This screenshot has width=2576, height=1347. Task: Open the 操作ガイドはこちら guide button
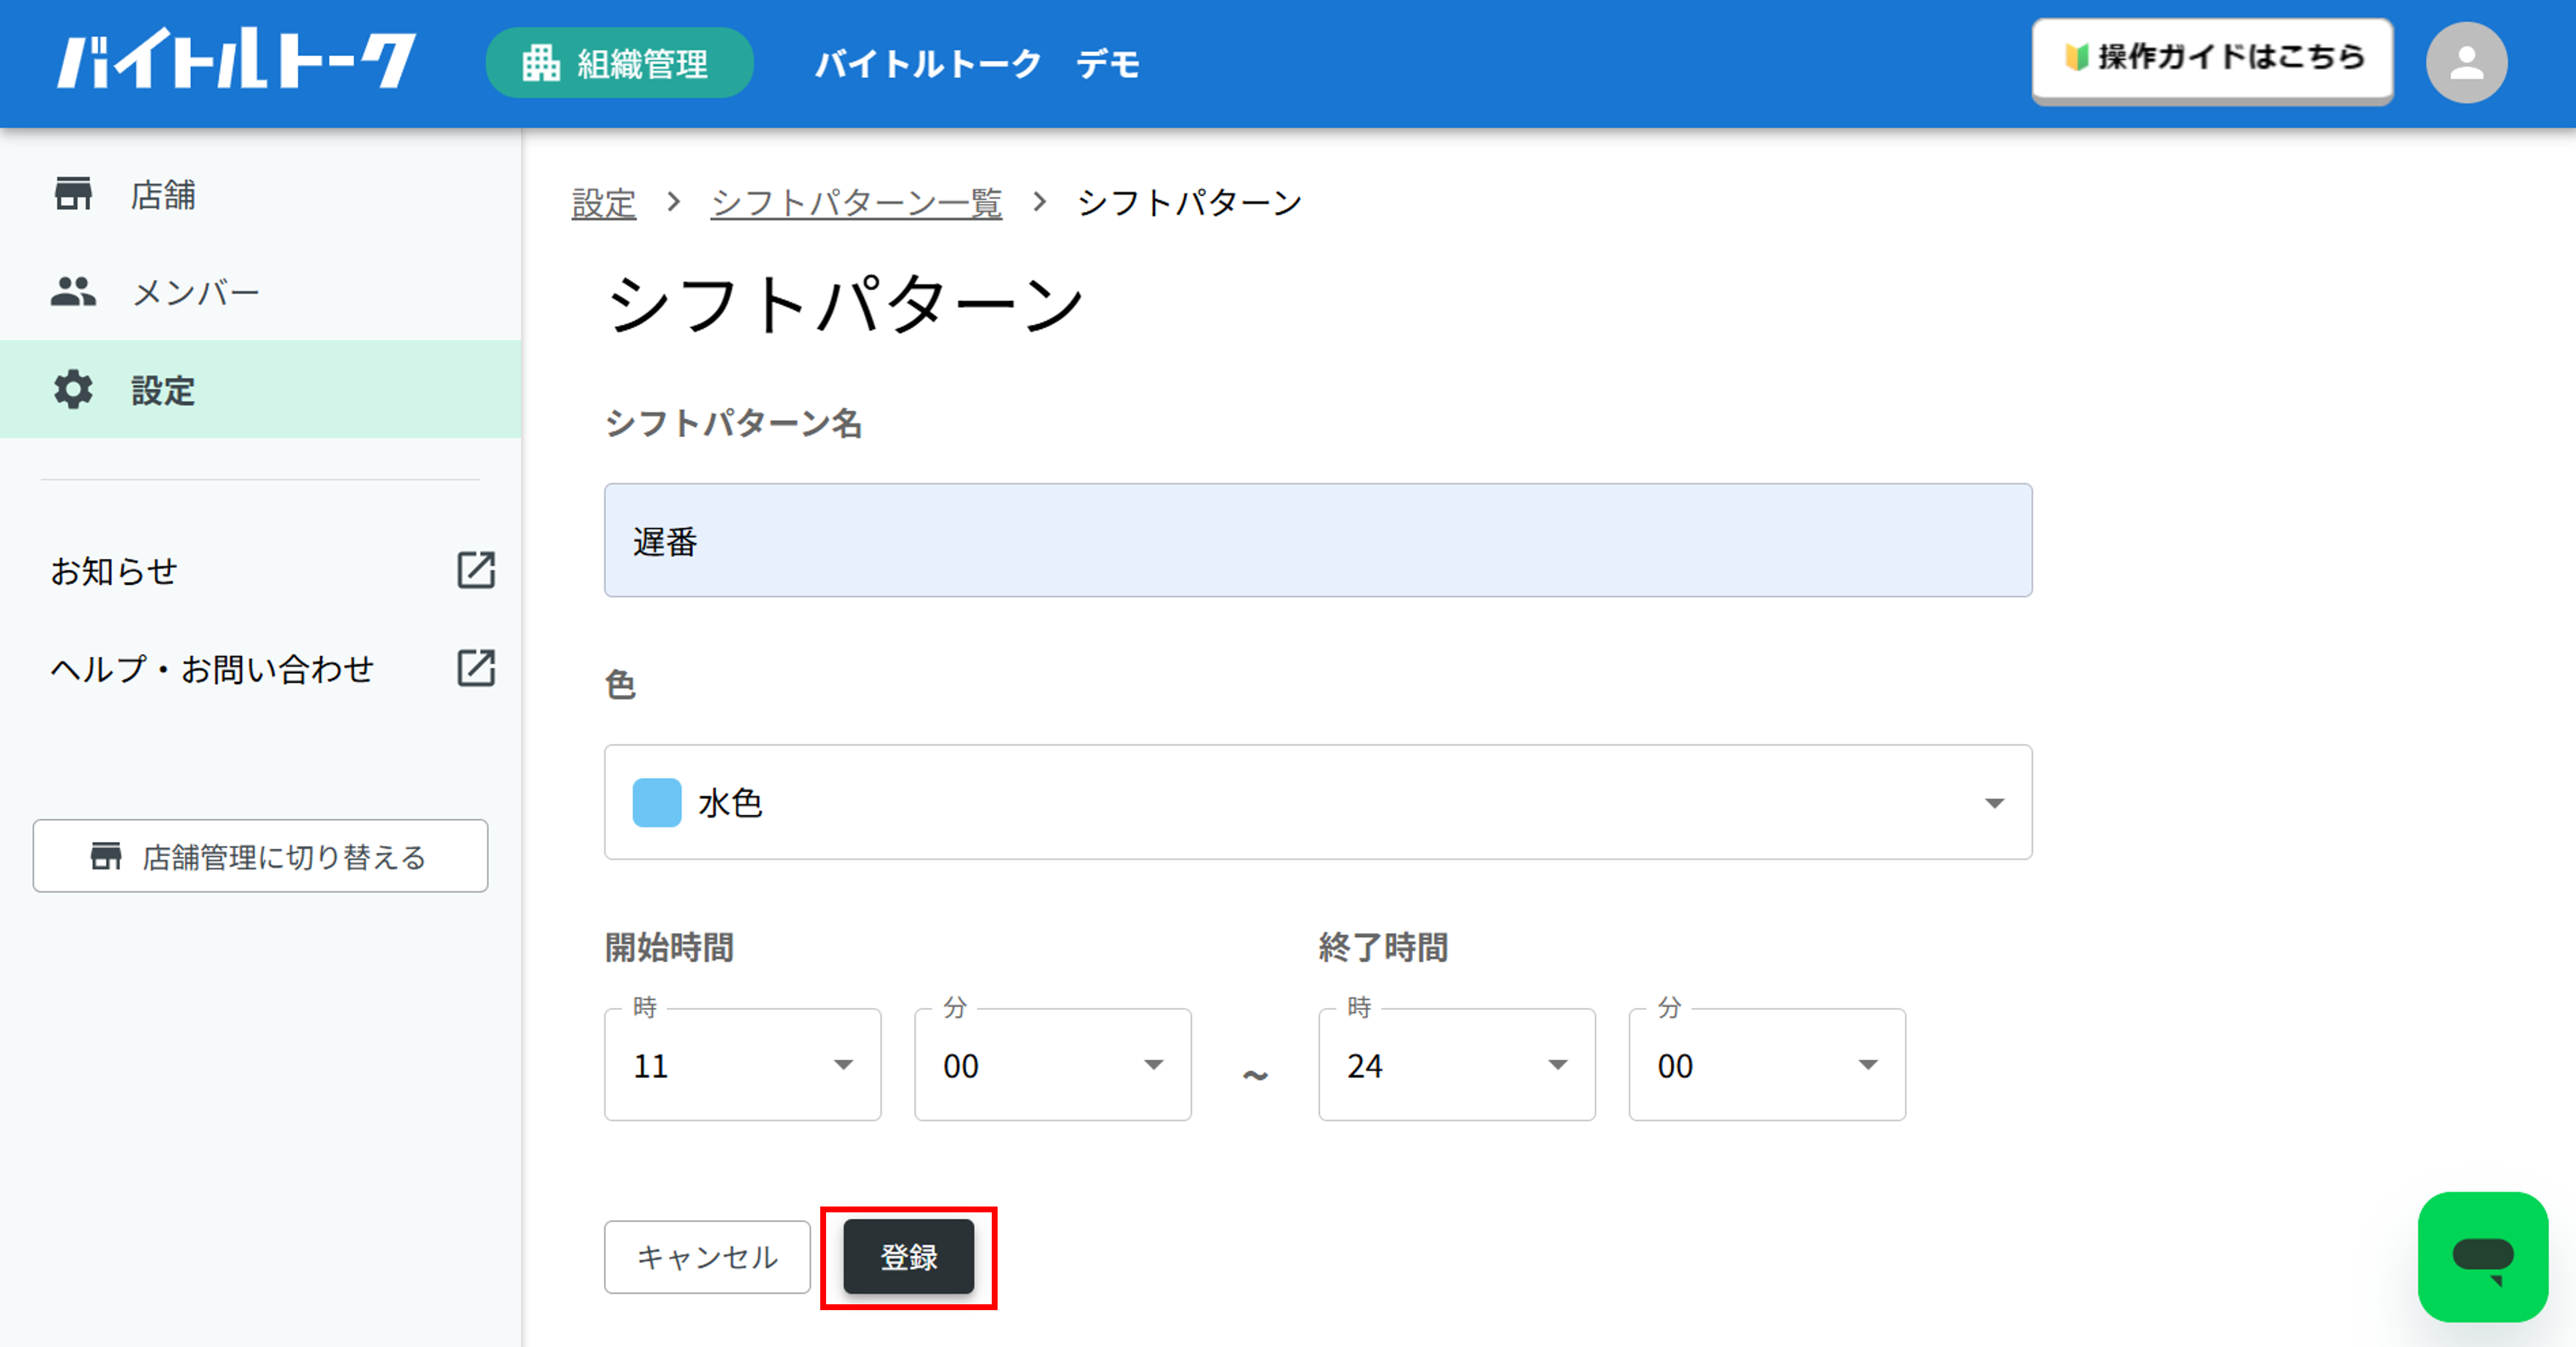[x=2212, y=59]
